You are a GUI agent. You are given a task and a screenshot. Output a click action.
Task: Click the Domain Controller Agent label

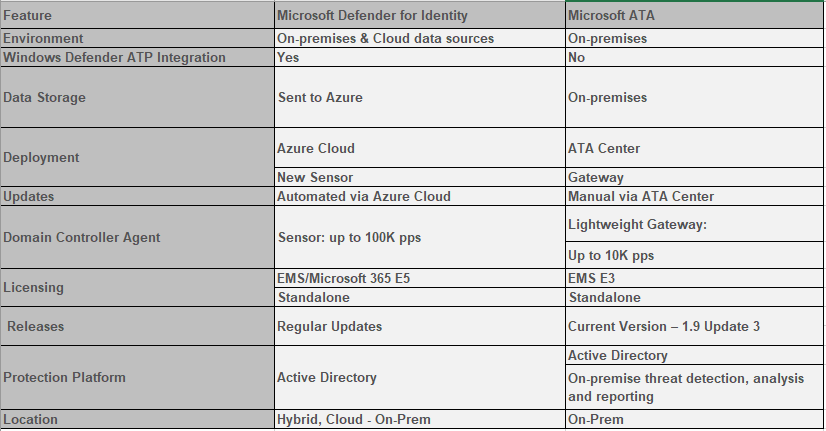[137, 237]
